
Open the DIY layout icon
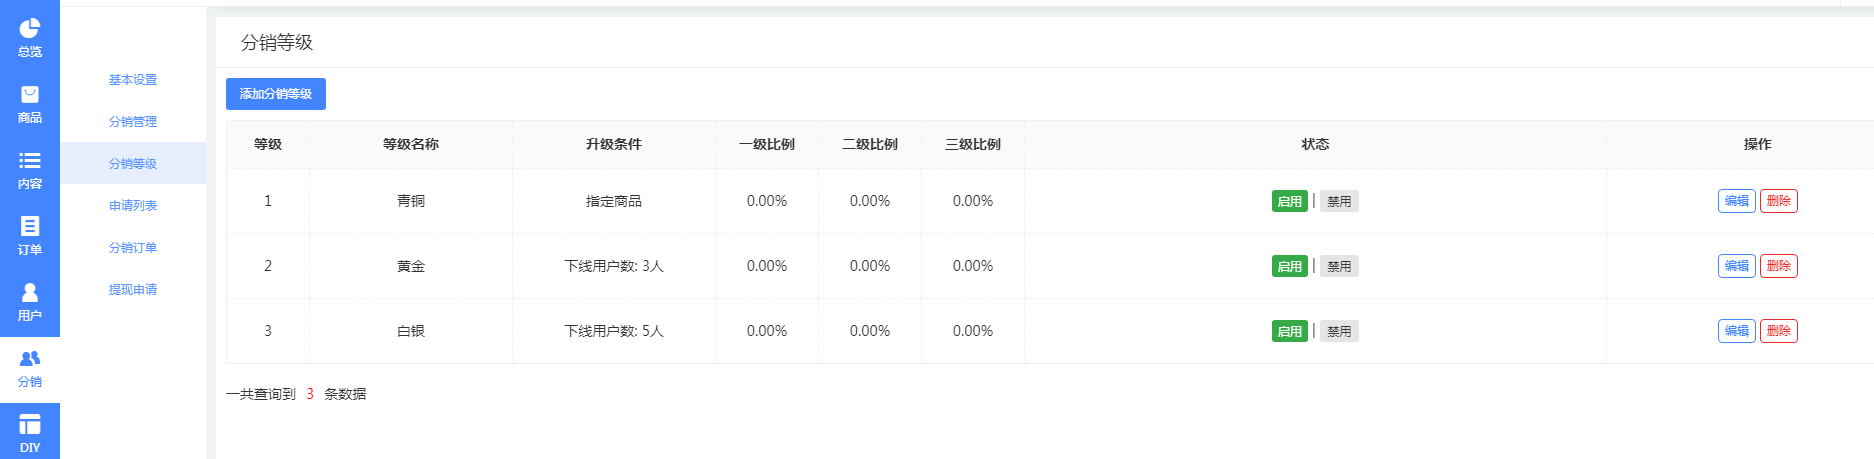coord(30,425)
